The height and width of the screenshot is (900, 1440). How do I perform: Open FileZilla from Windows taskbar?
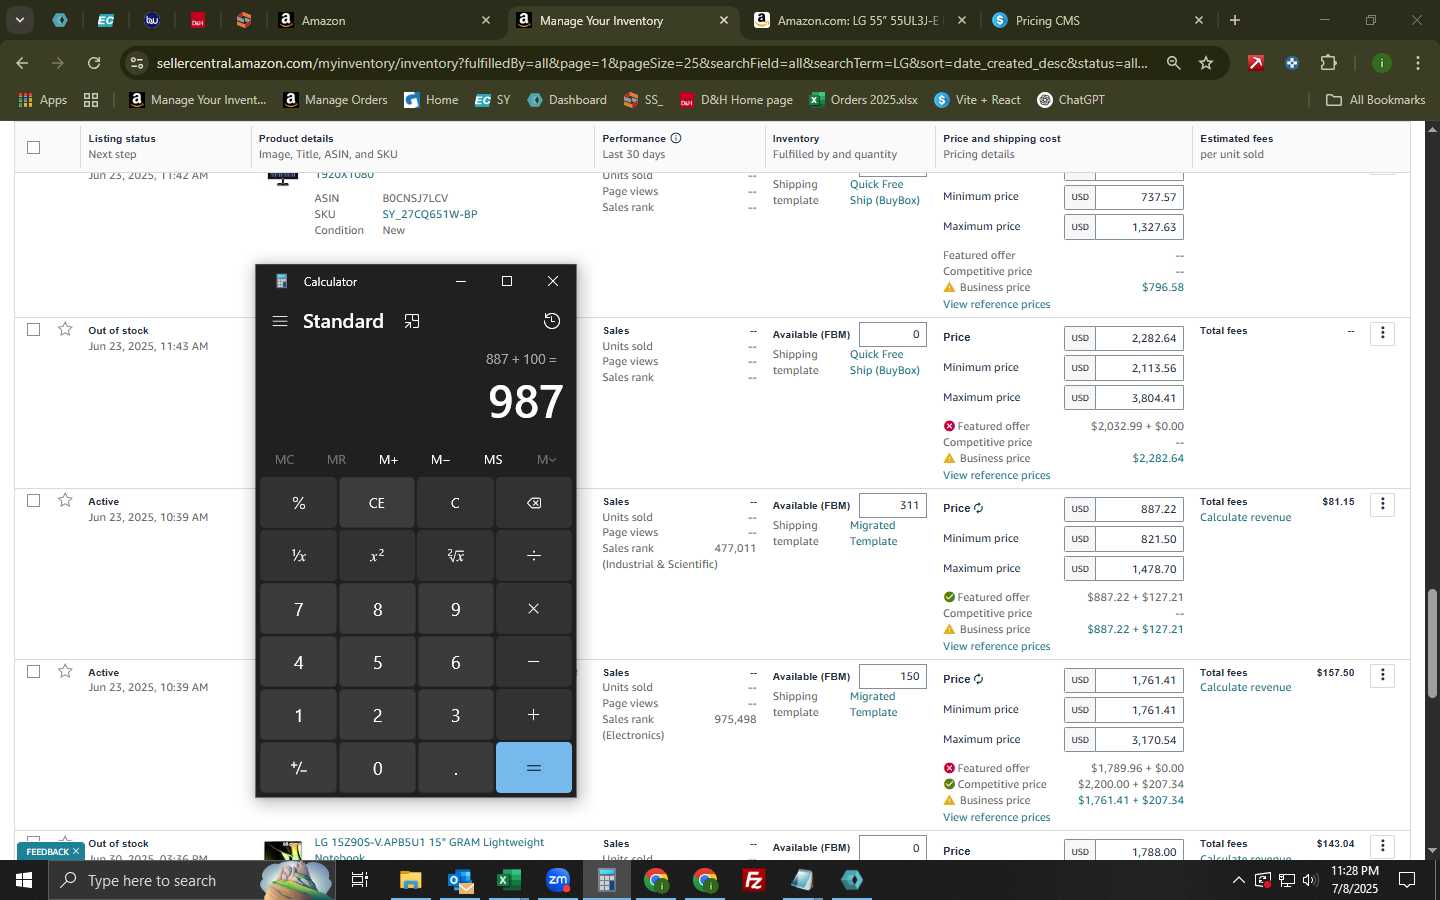pos(754,880)
